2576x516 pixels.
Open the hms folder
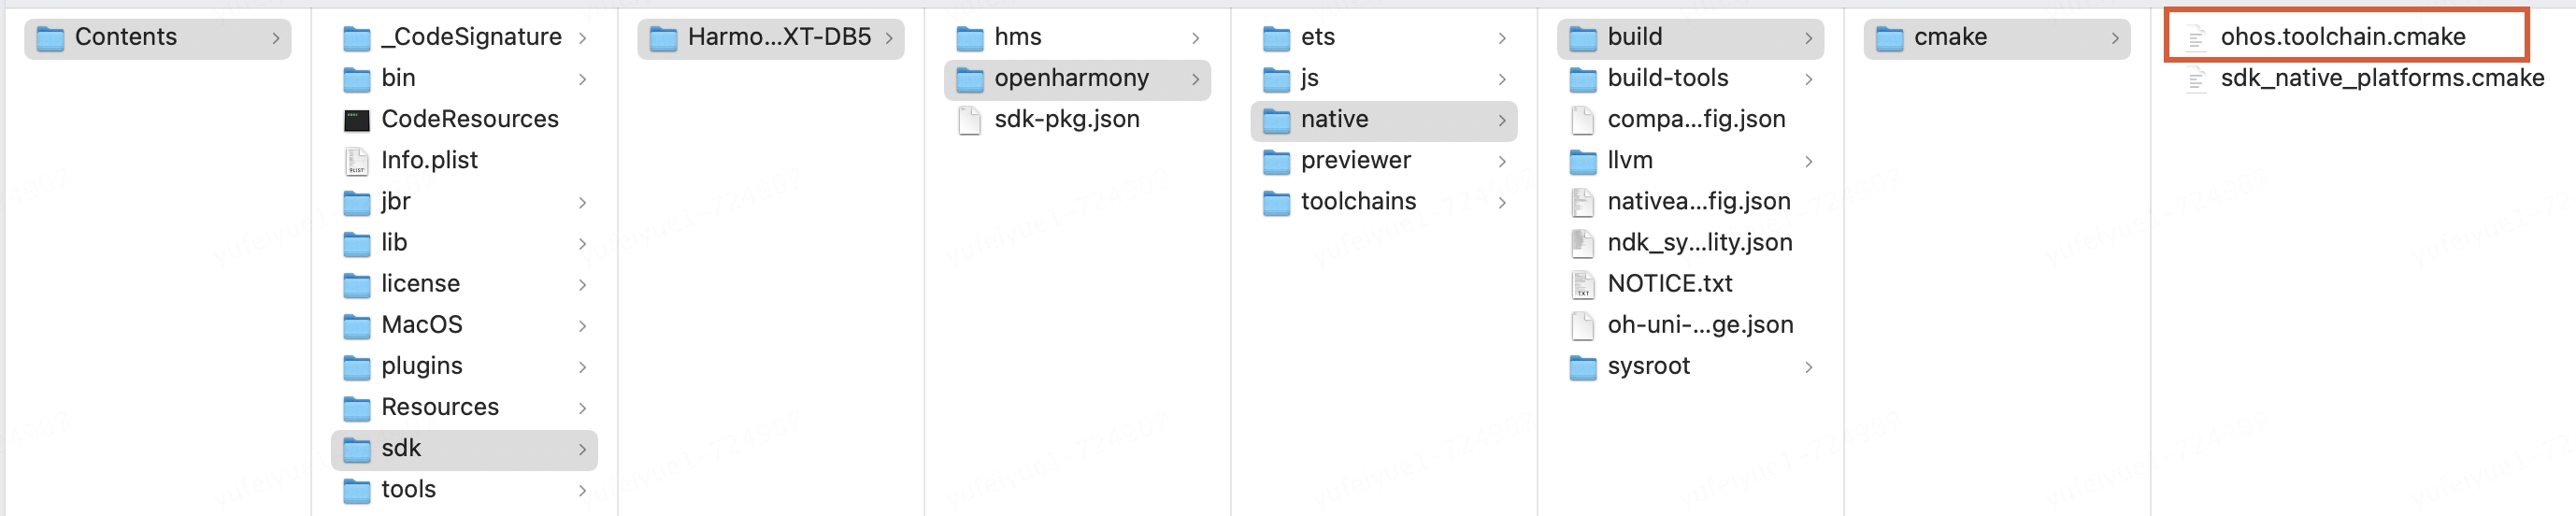[x=1077, y=38]
